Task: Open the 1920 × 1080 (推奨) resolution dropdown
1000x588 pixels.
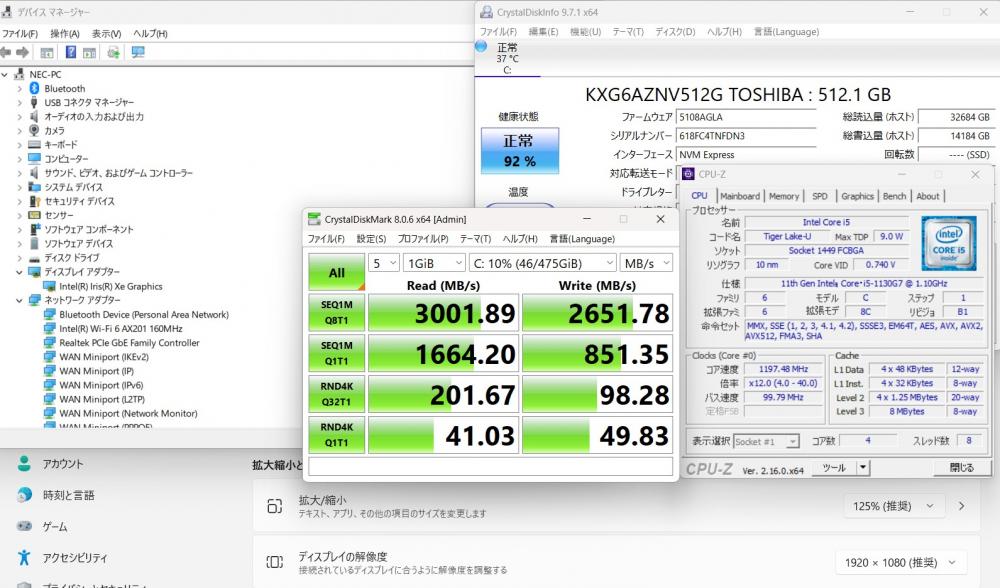Action: click(901, 562)
